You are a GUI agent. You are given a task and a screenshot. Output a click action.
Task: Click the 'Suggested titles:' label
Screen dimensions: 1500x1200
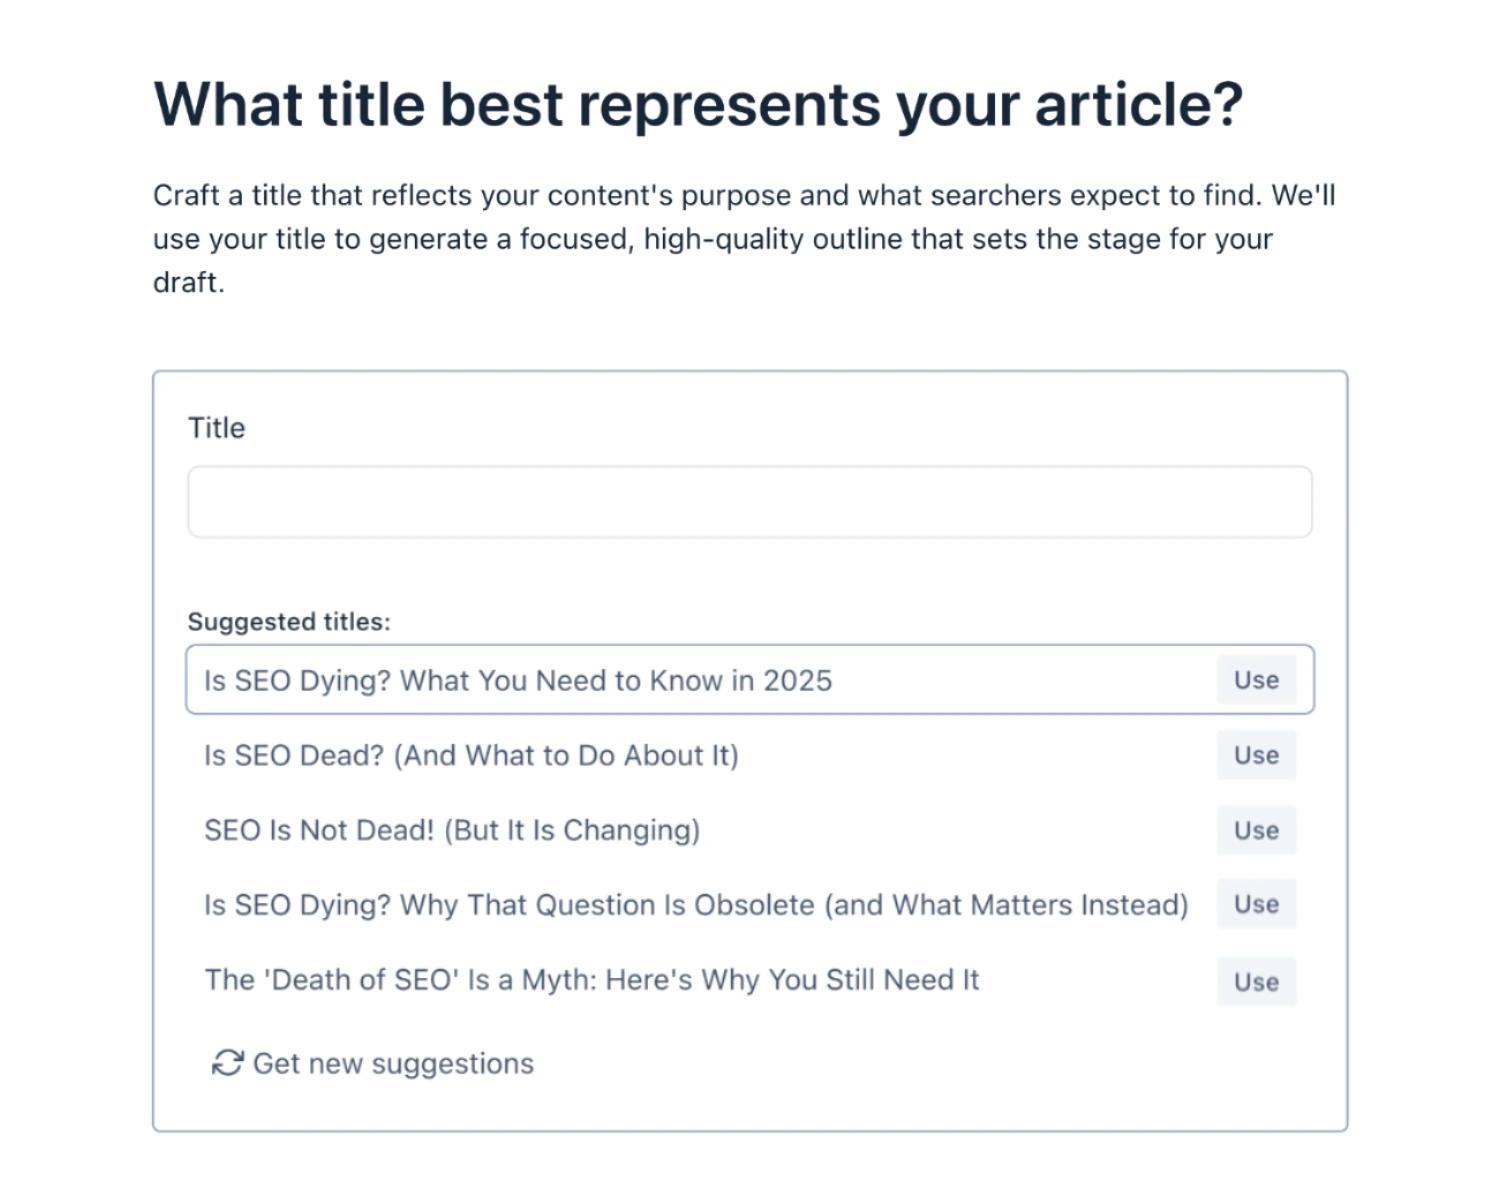tap(289, 621)
